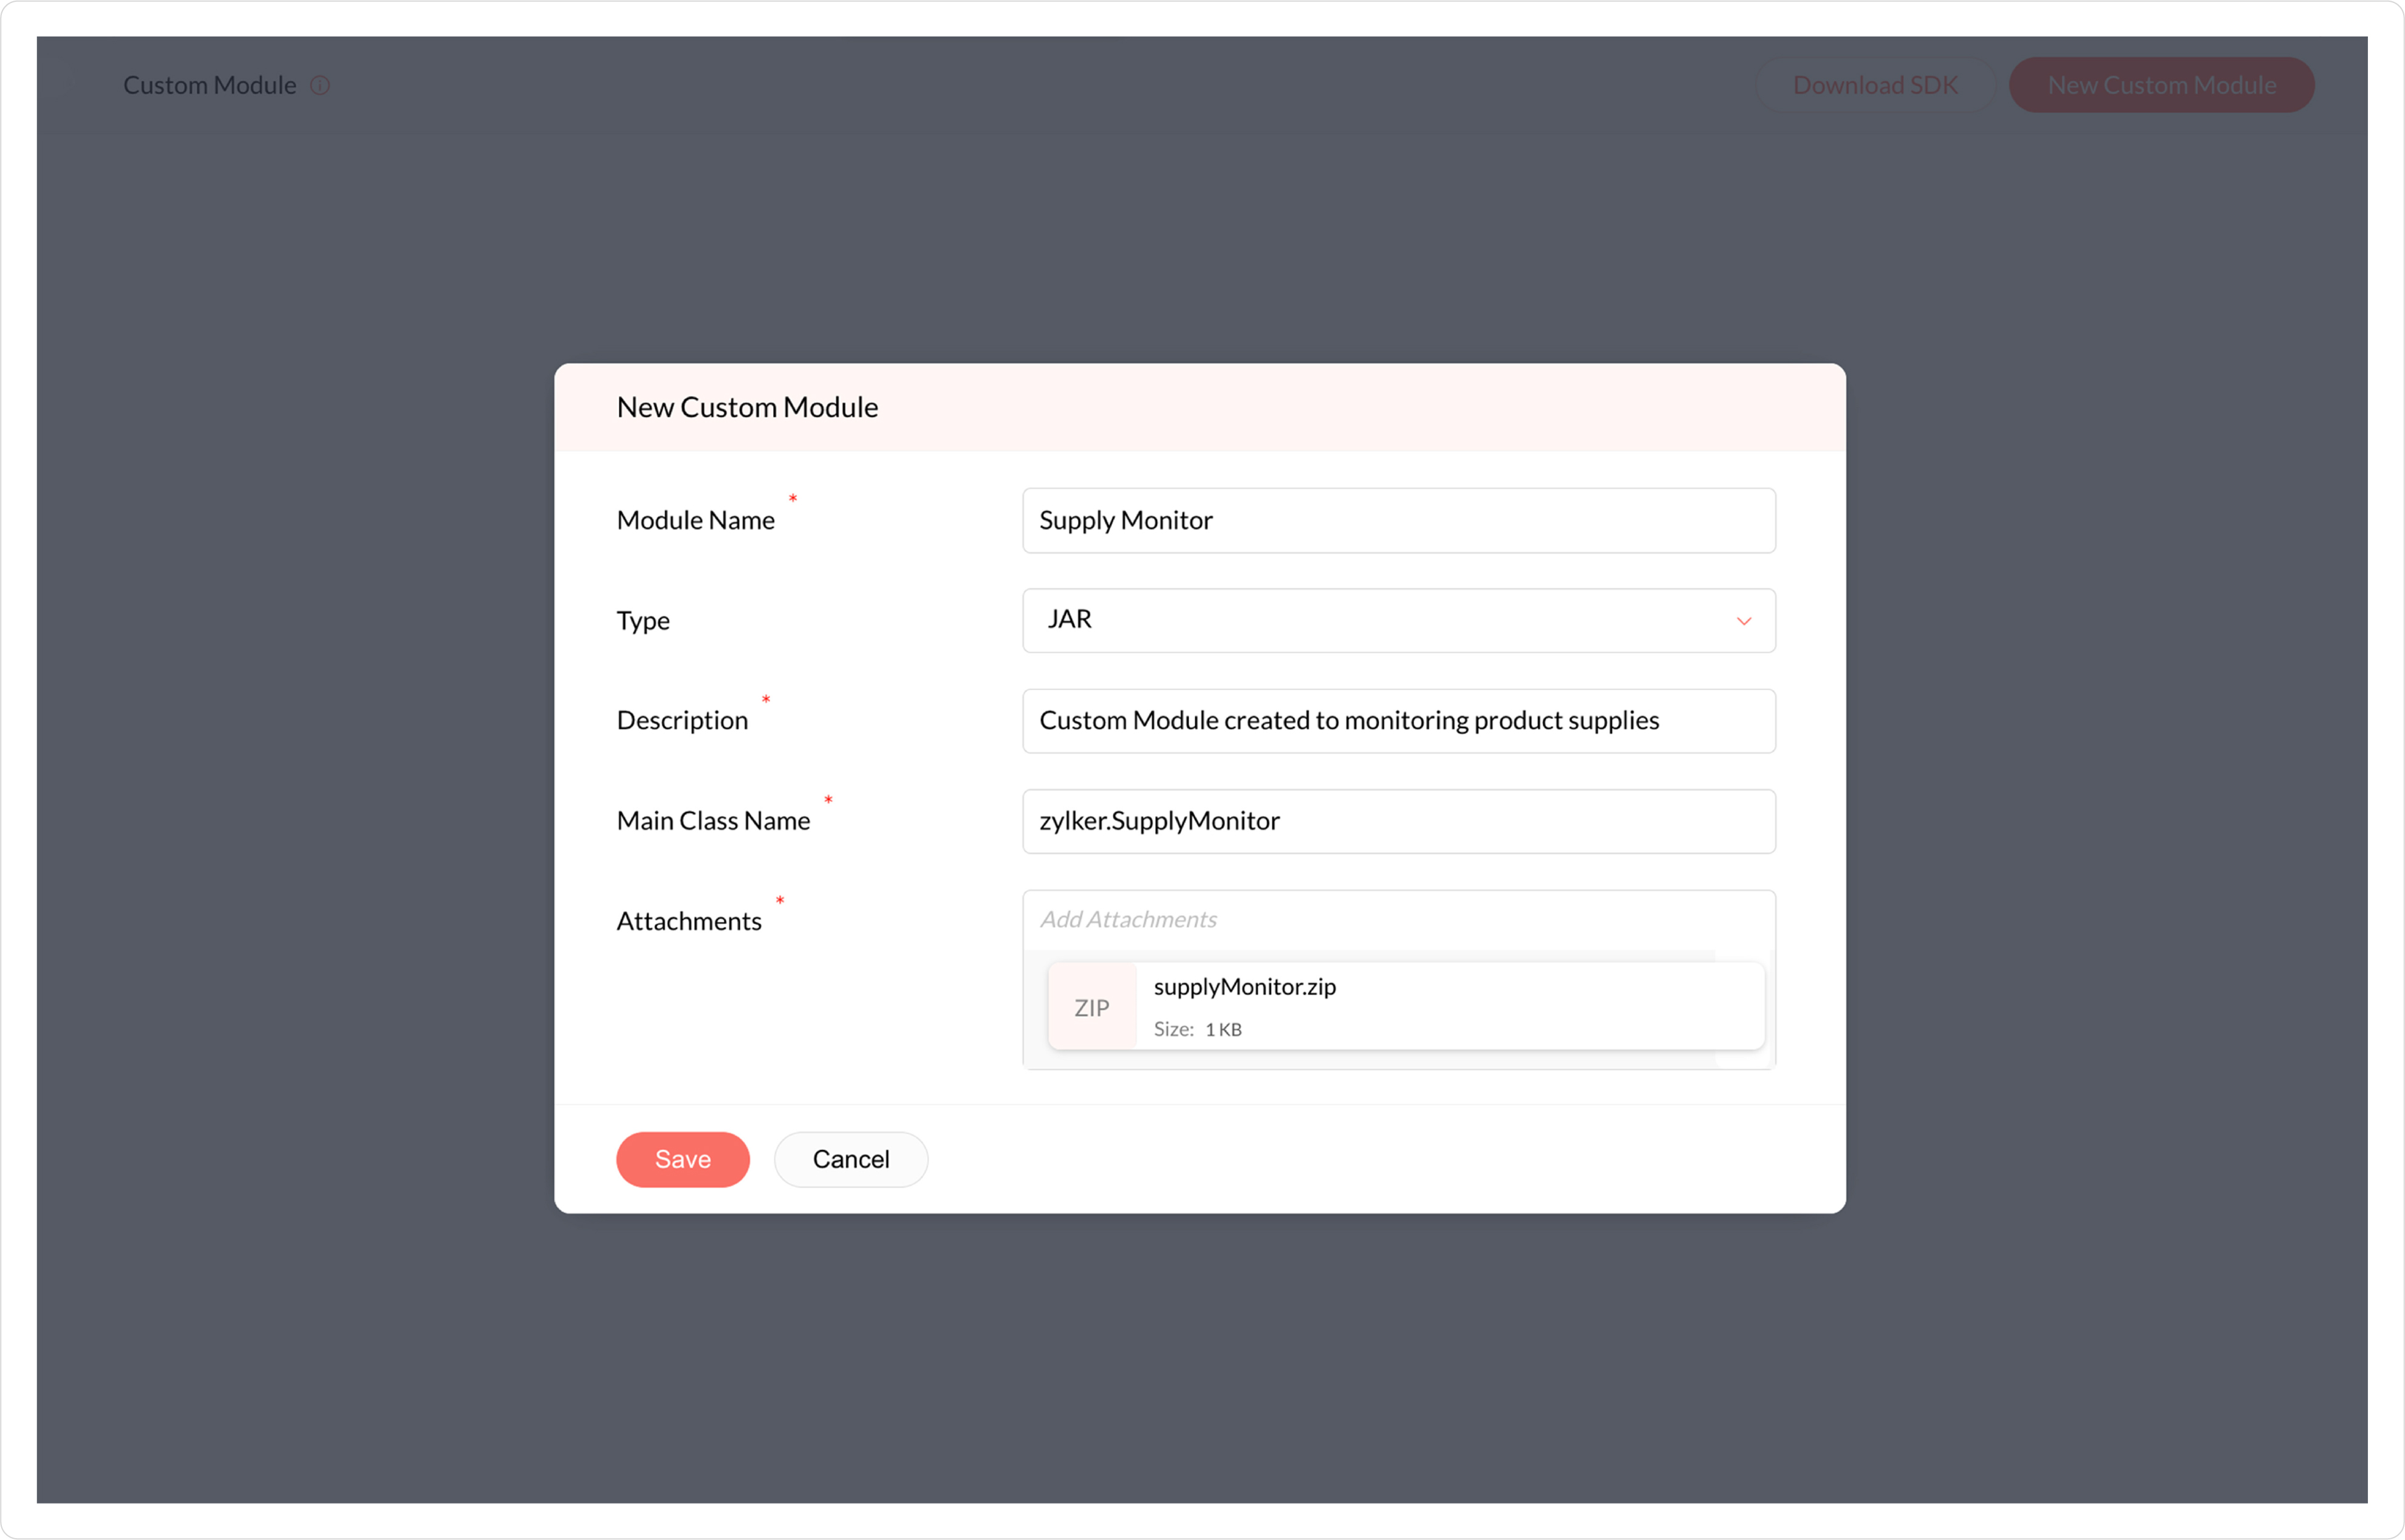Focus the Main Class Name input zylker.SupplyMonitor

[1397, 821]
